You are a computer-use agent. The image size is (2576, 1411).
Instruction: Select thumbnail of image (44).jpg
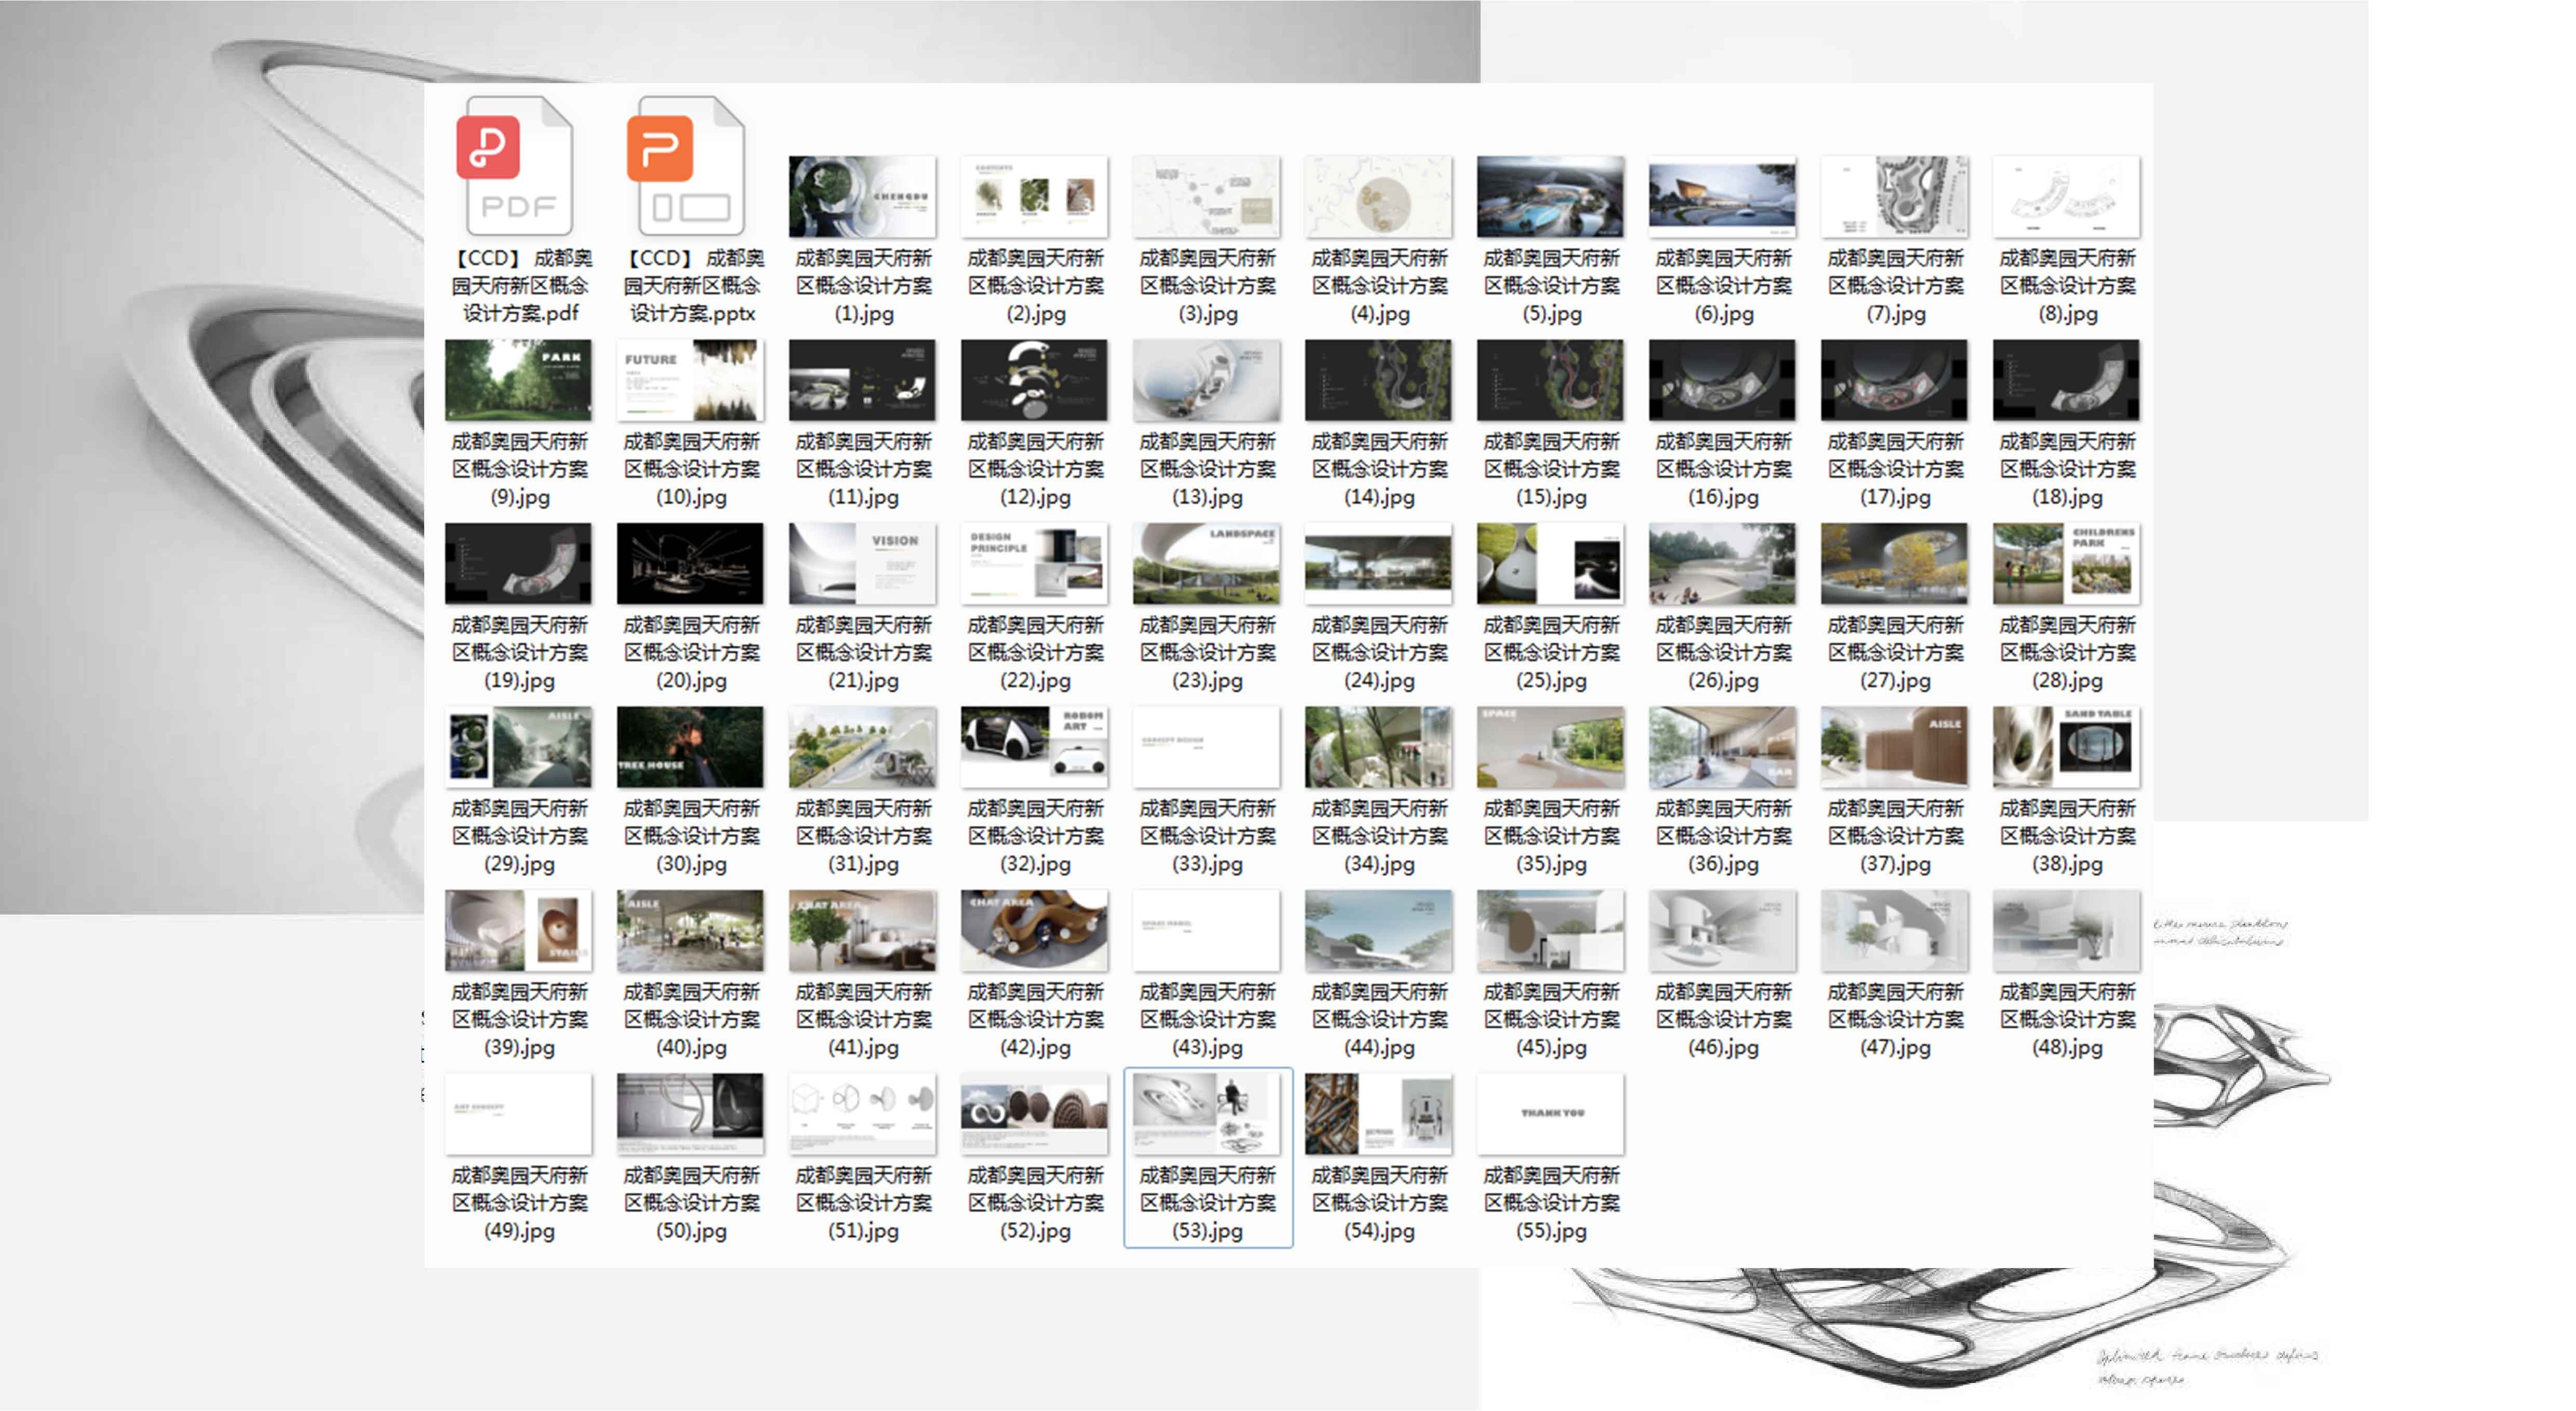(1378, 931)
